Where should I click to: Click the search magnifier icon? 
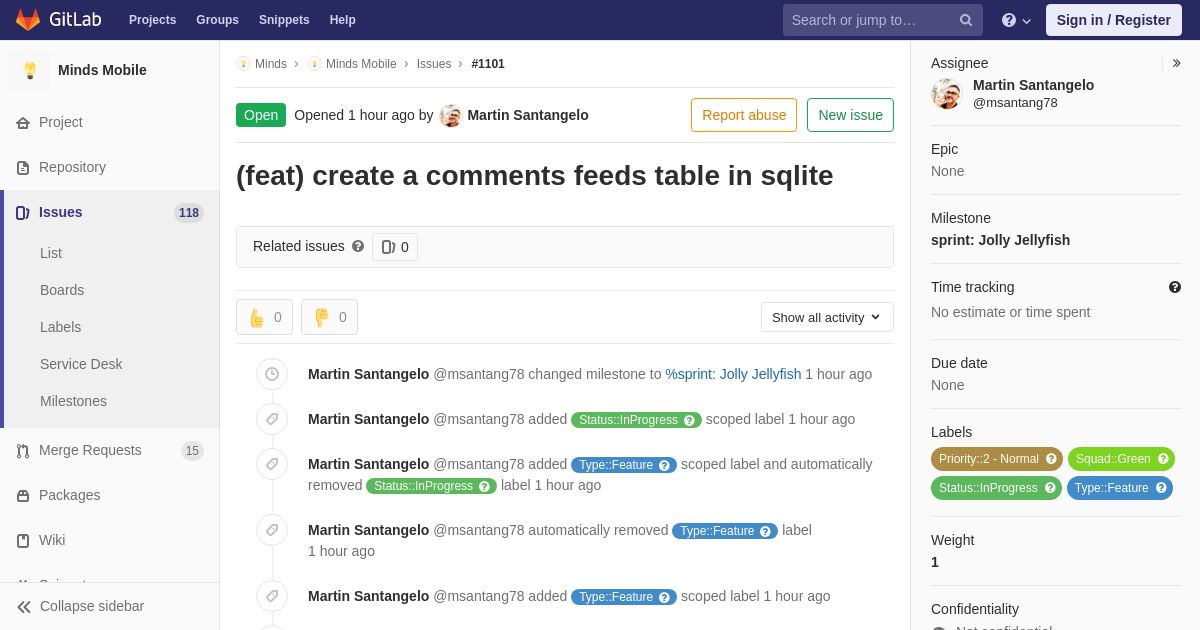point(965,20)
